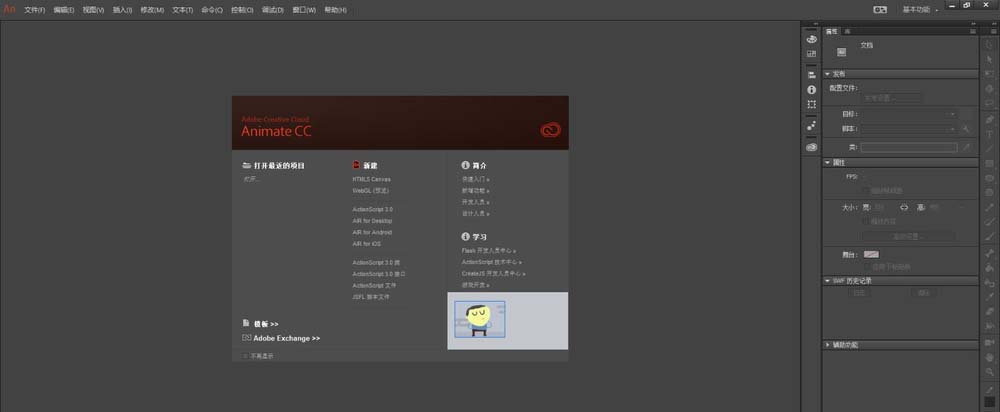Open the 窗口(W) menu
Screen dimensions: 1000x412
click(304, 10)
